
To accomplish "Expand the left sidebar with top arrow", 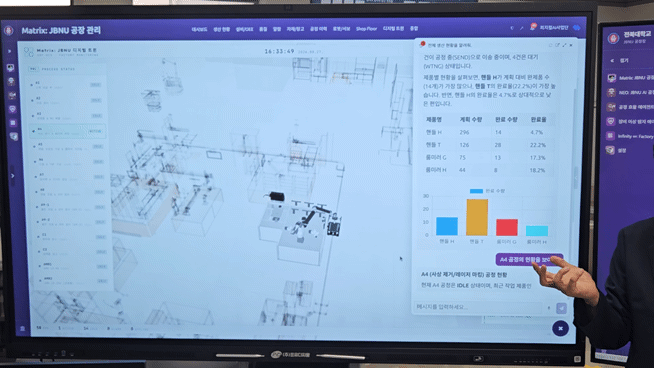I will [x=10, y=51].
